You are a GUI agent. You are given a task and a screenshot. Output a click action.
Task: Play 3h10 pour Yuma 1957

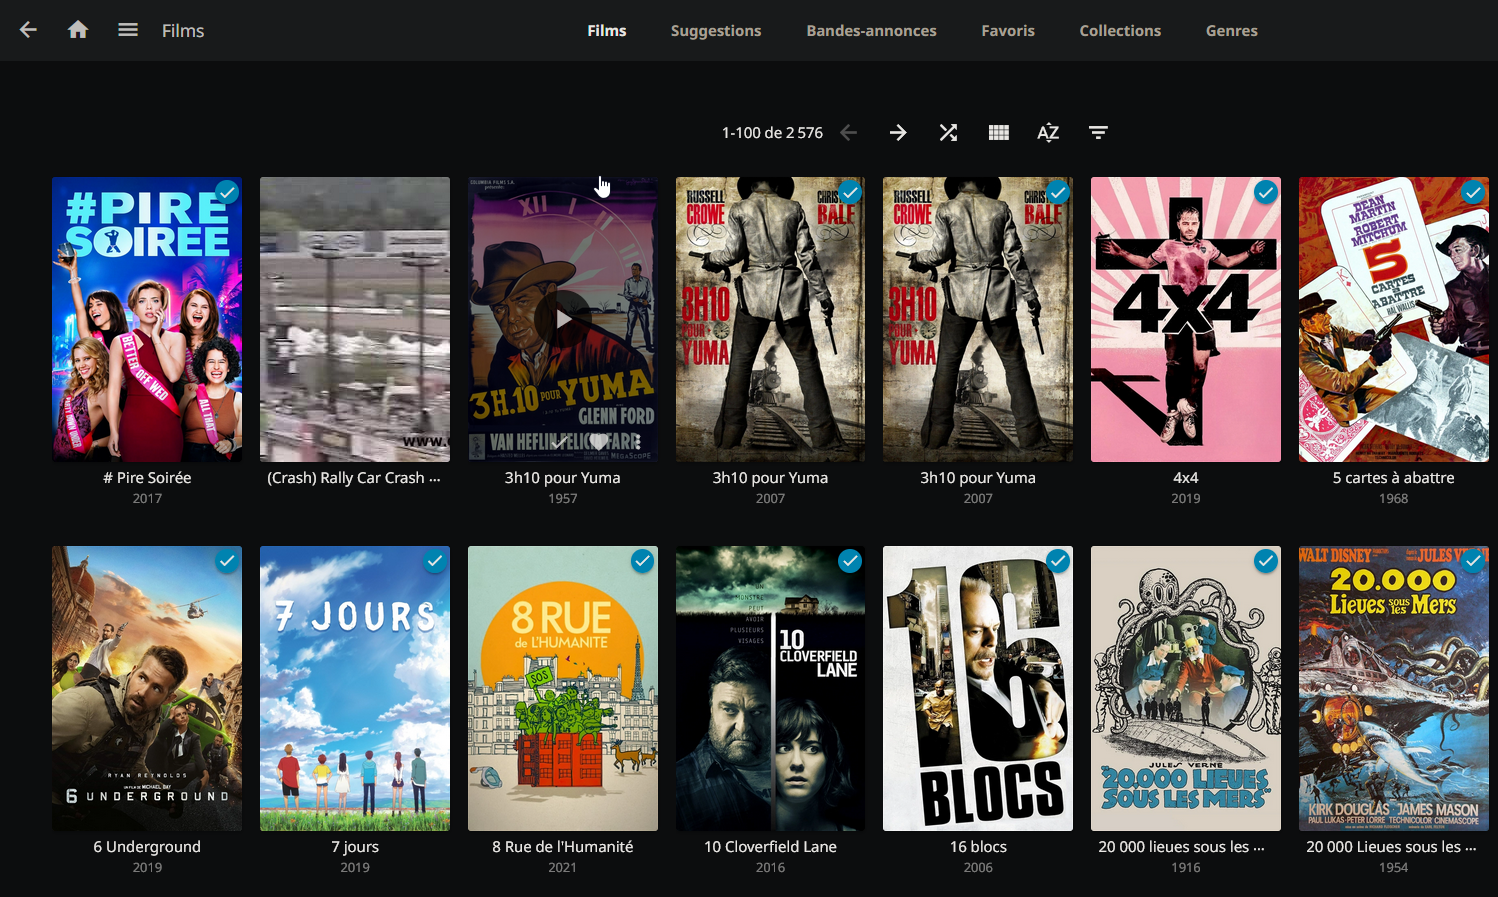563,319
